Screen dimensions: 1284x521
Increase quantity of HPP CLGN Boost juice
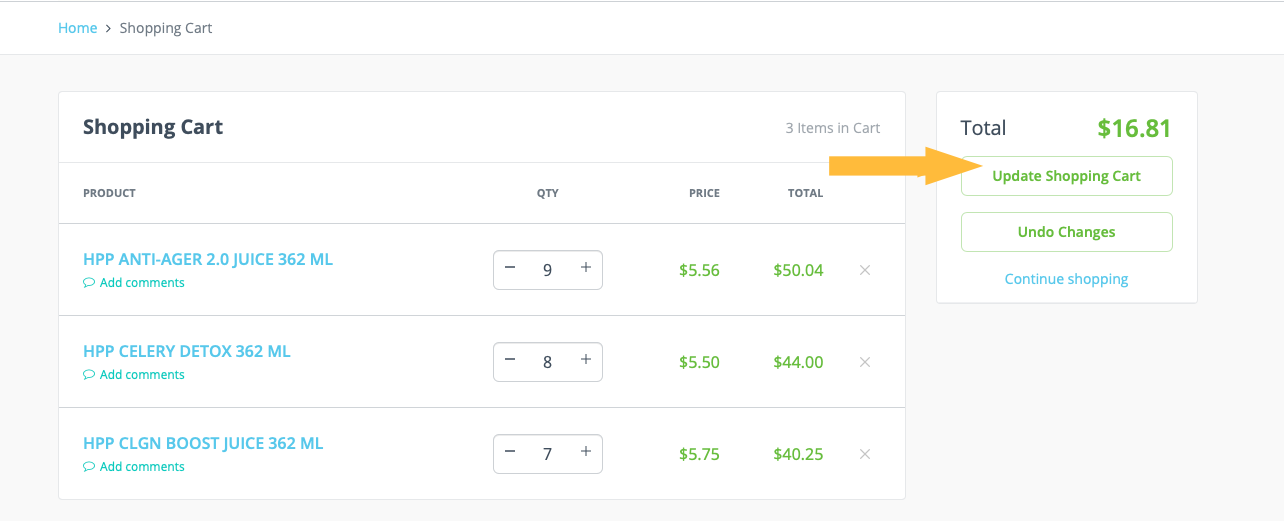point(586,452)
